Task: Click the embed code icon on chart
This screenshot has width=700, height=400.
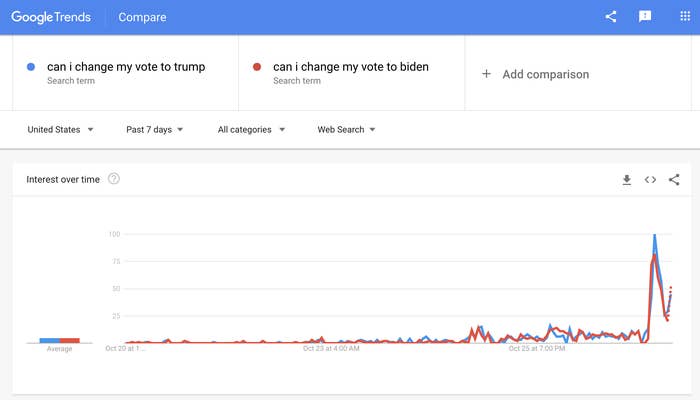Action: pyautogui.click(x=650, y=179)
